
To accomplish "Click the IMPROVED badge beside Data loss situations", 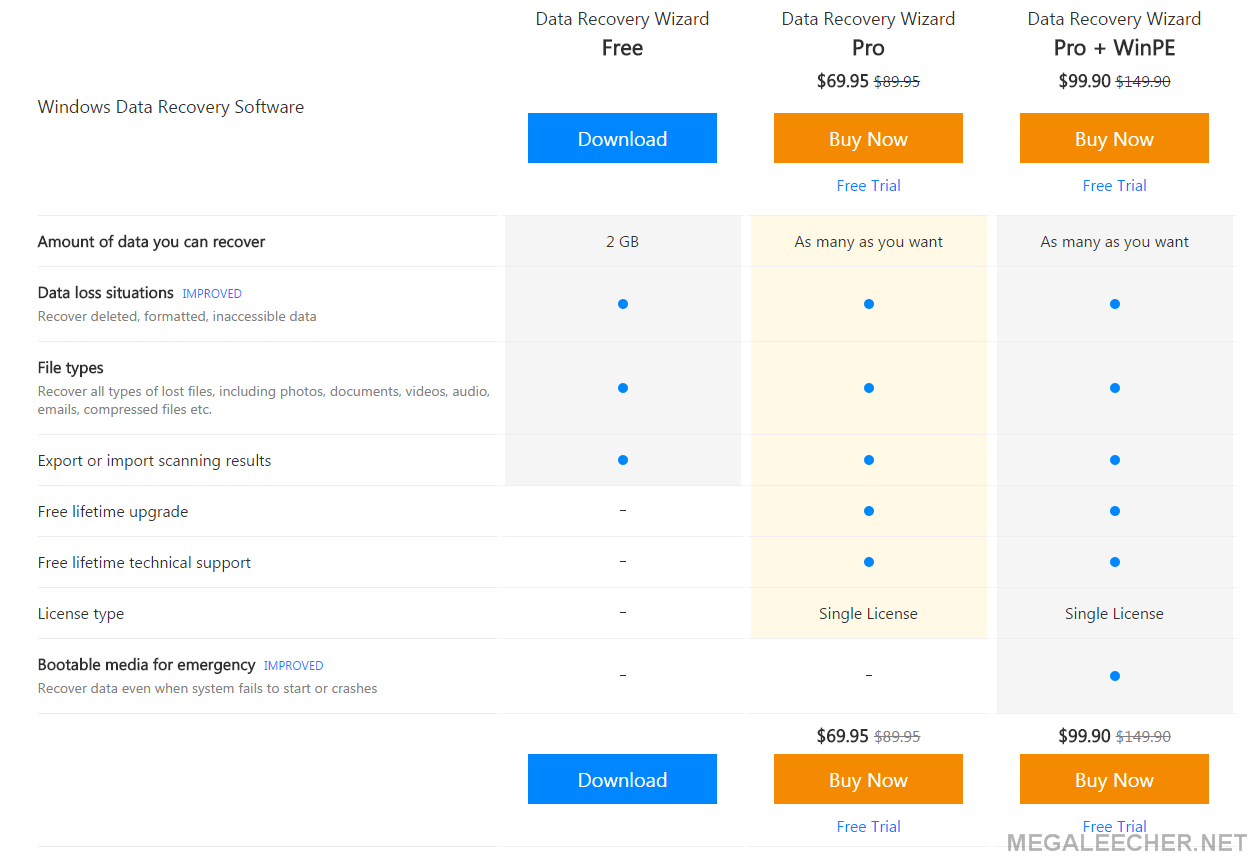I will click(x=212, y=294).
